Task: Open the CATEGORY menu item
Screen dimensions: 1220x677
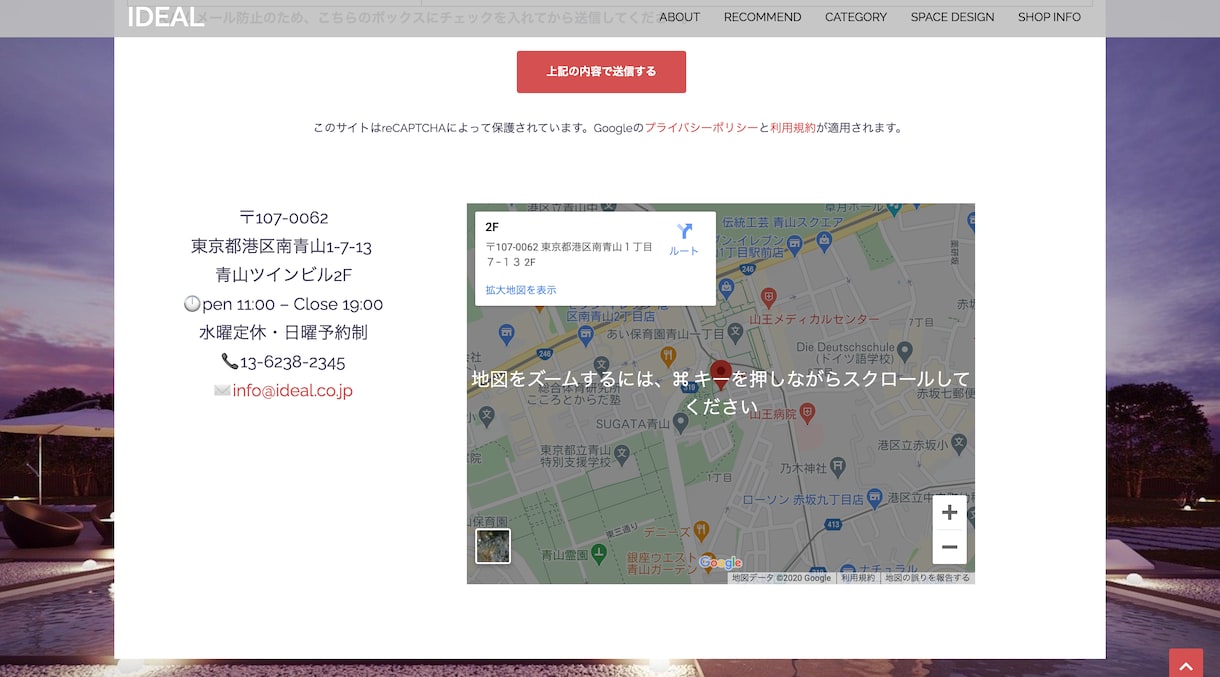Action: tap(856, 17)
